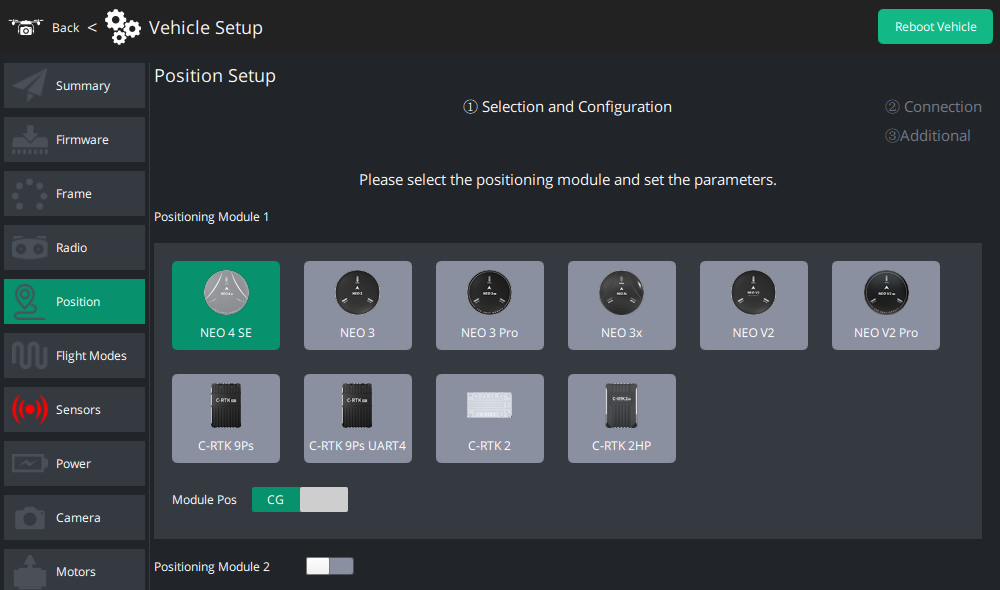This screenshot has height=590, width=1000.
Task: Select the CG module position option
Action: point(275,499)
